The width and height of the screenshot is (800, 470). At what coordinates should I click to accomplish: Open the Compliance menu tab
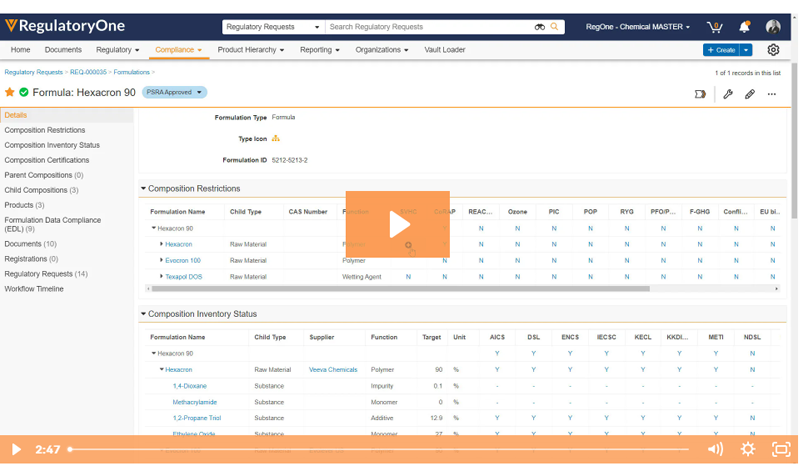click(x=178, y=49)
